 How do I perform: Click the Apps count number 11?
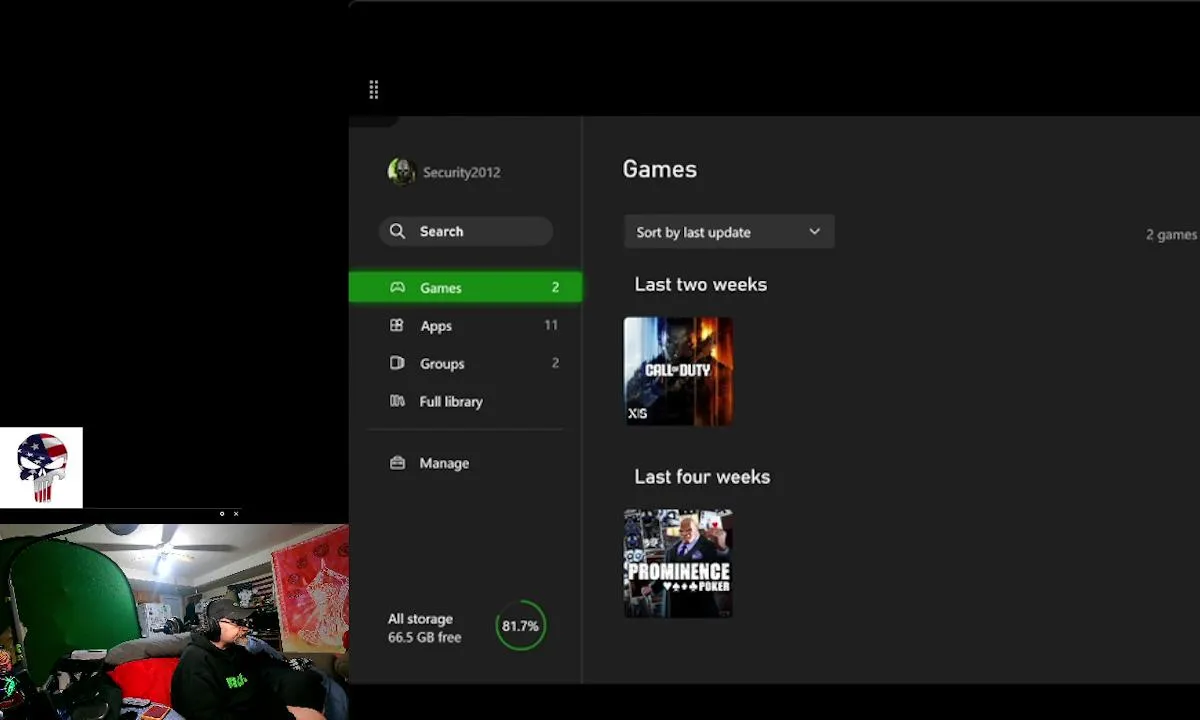pyautogui.click(x=551, y=325)
